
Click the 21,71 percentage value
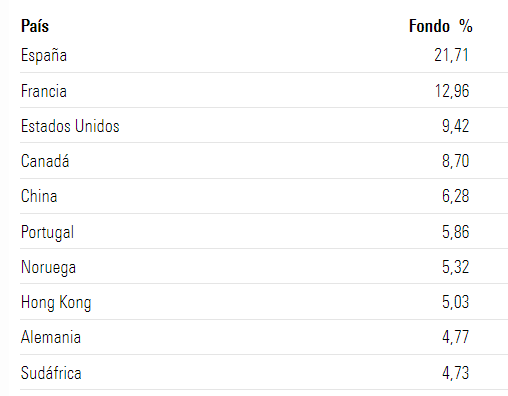pyautogui.click(x=452, y=55)
